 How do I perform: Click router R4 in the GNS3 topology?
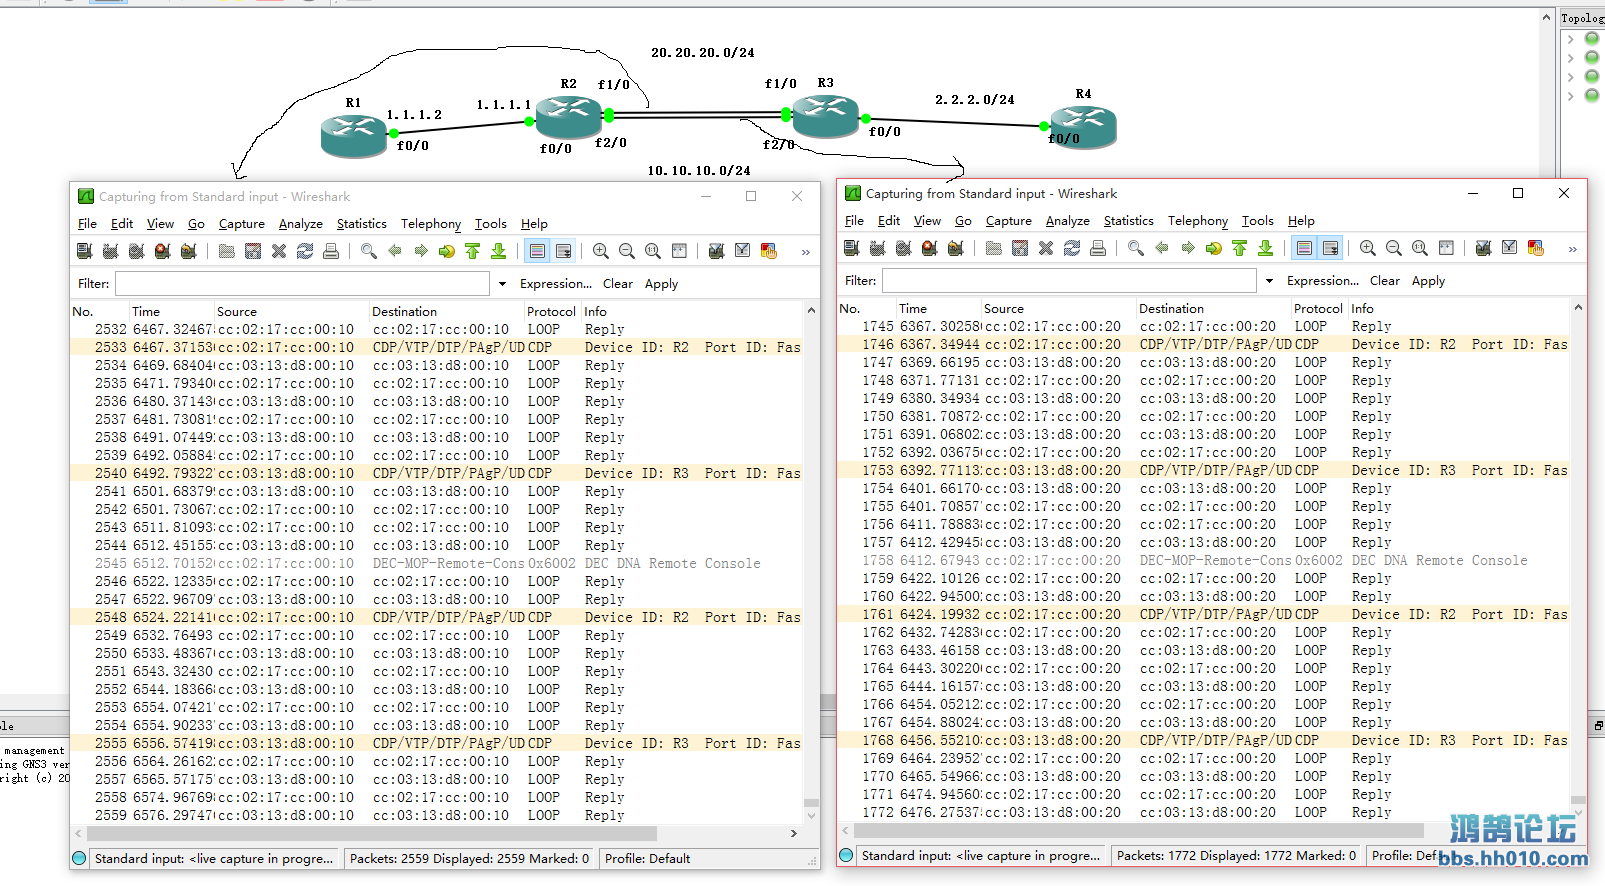pos(1083,126)
